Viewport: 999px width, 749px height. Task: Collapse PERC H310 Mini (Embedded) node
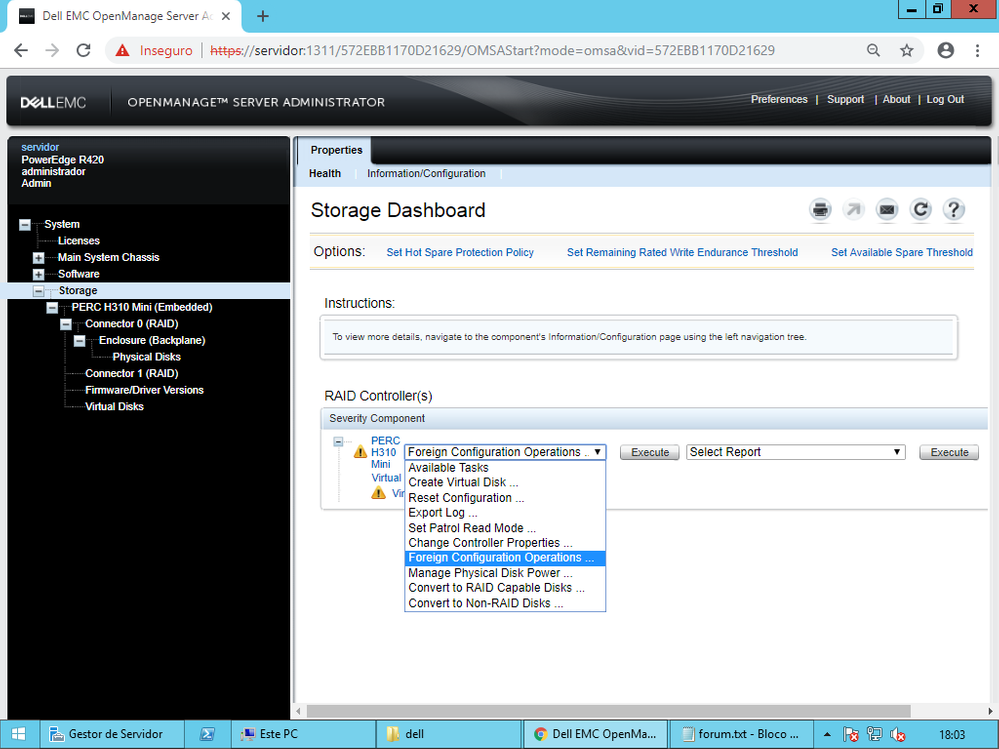tap(52, 308)
